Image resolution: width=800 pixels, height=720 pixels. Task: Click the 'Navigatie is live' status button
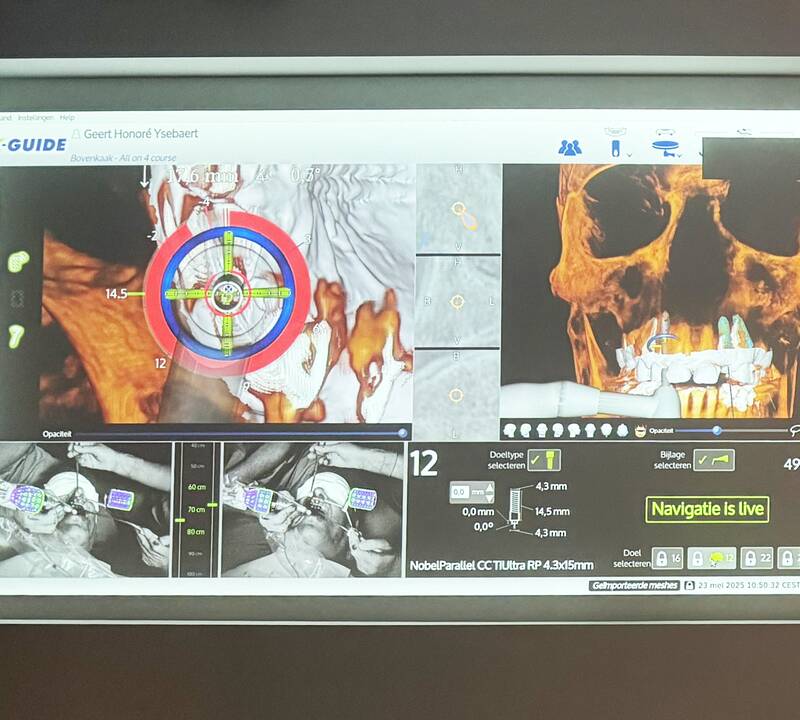tap(707, 509)
